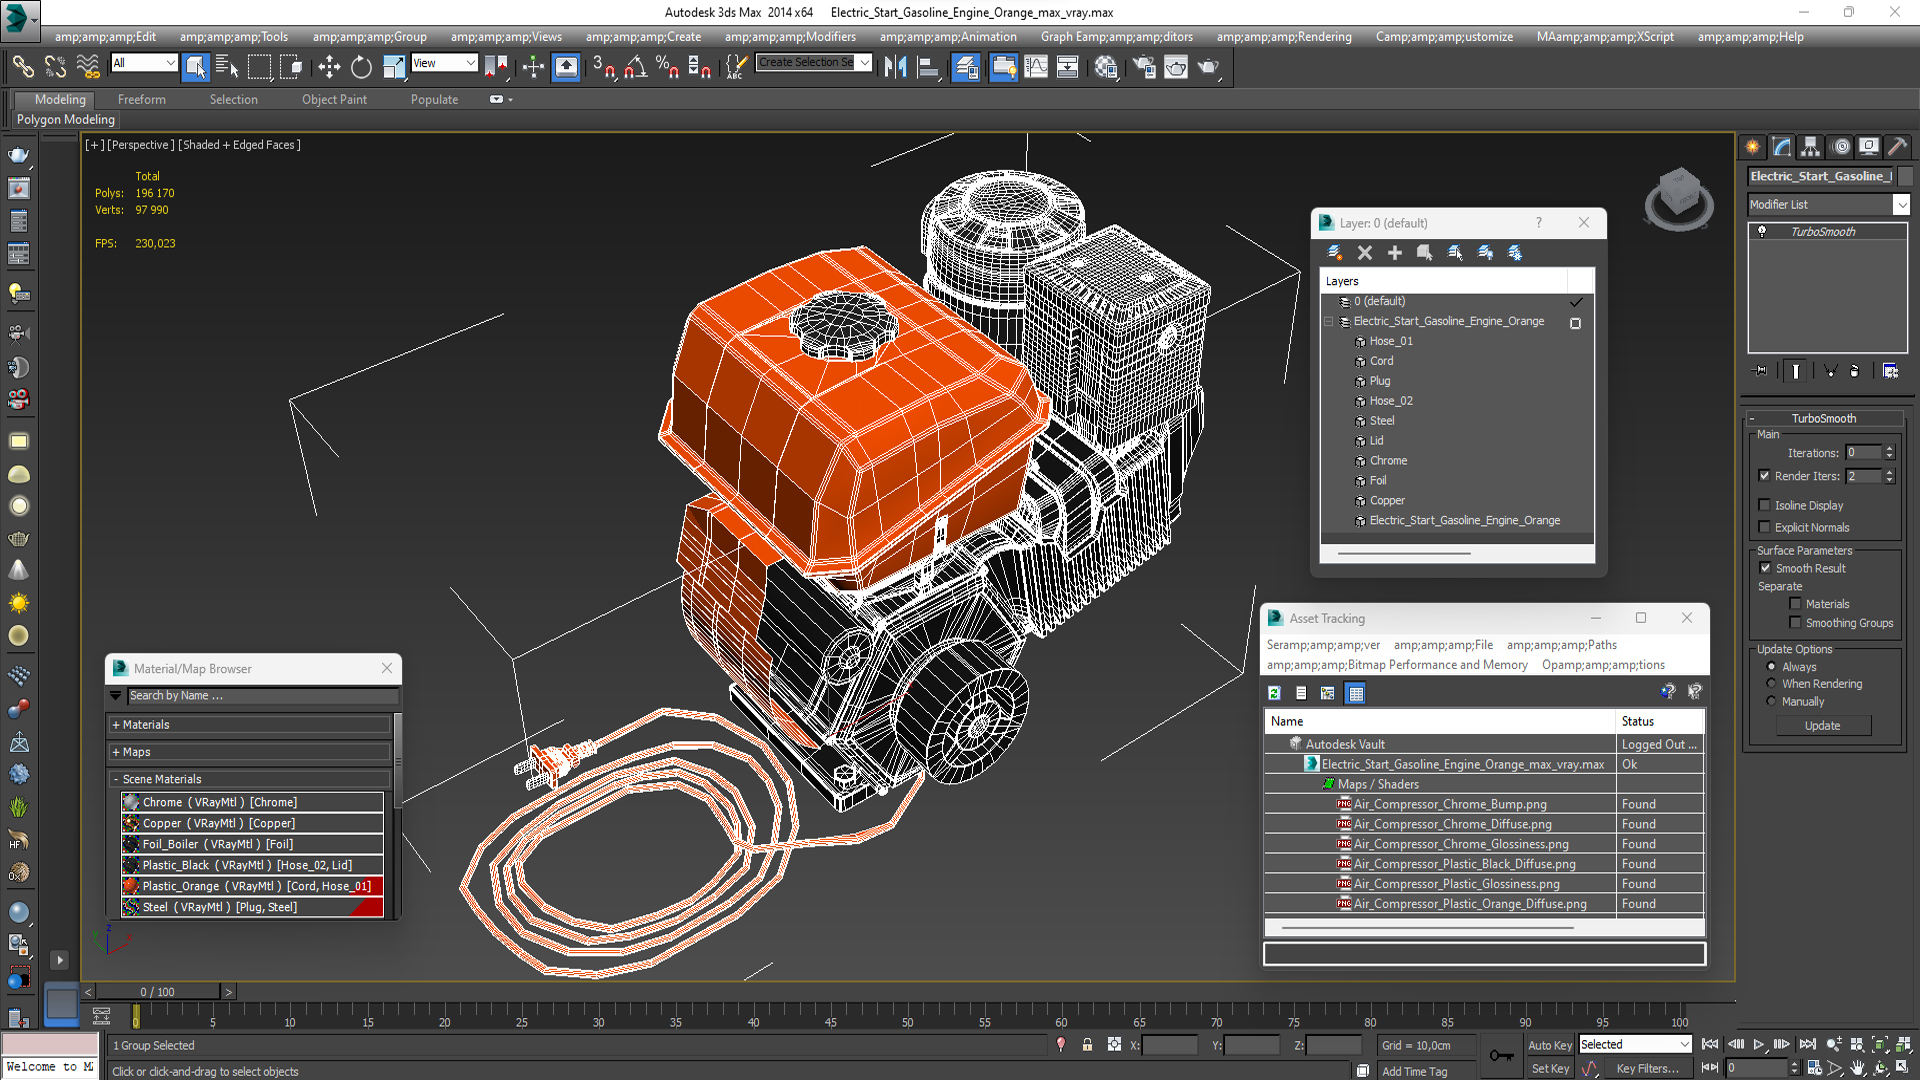This screenshot has width=1920, height=1080.
Task: Select the When Rendering radio option
Action: coord(1772,684)
